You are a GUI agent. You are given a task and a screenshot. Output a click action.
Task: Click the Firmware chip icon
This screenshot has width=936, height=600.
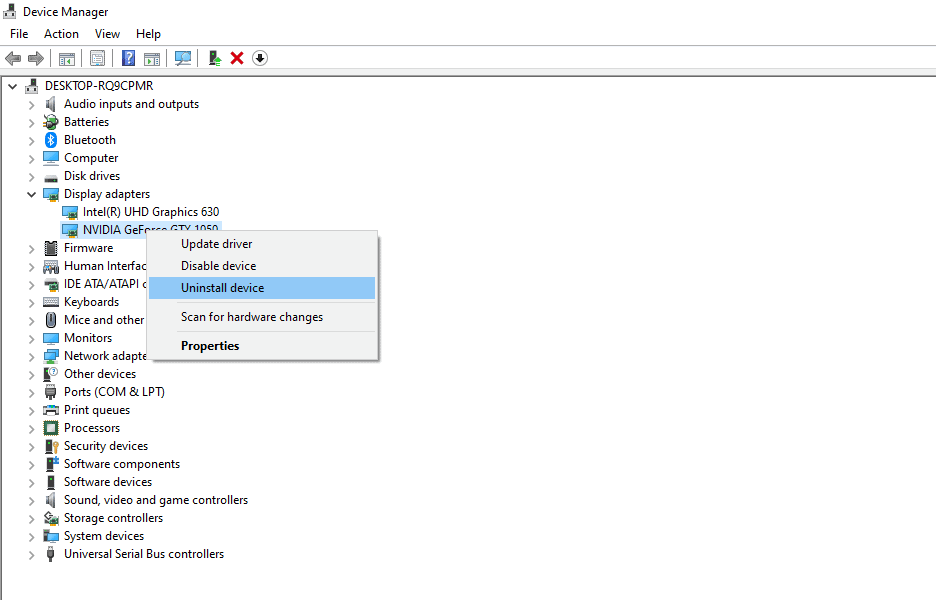tap(51, 248)
